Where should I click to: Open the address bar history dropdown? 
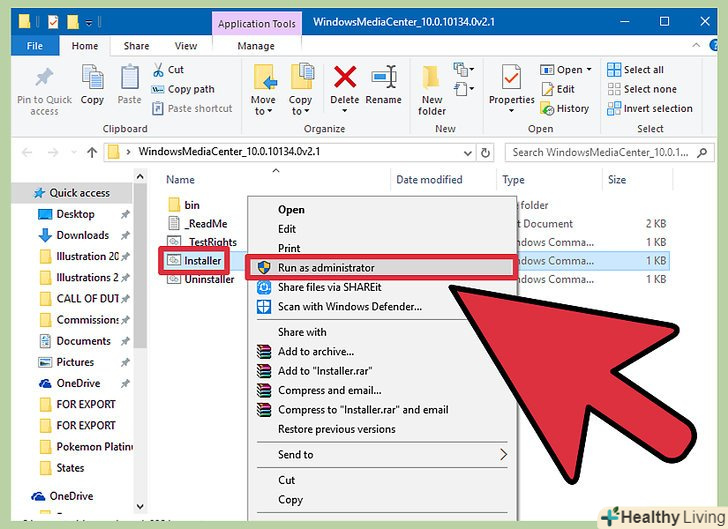(x=468, y=153)
